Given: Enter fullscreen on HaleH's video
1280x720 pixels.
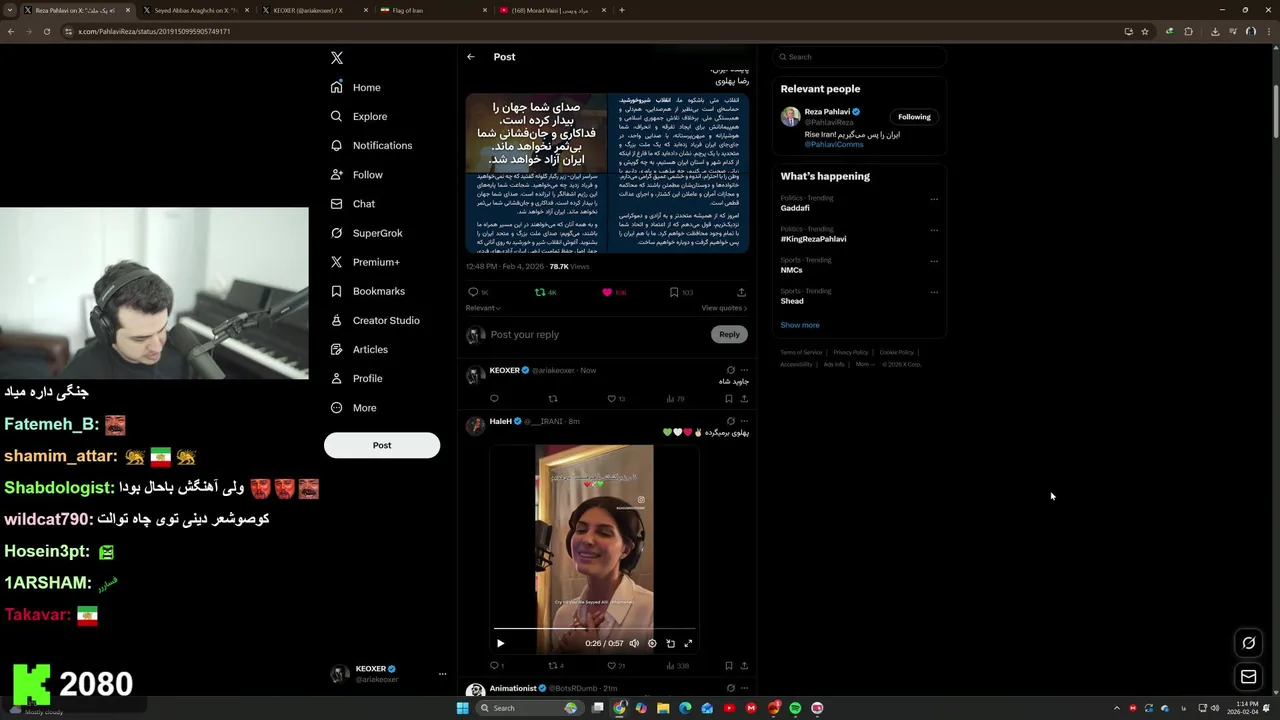Looking at the screenshot, I should tap(688, 643).
